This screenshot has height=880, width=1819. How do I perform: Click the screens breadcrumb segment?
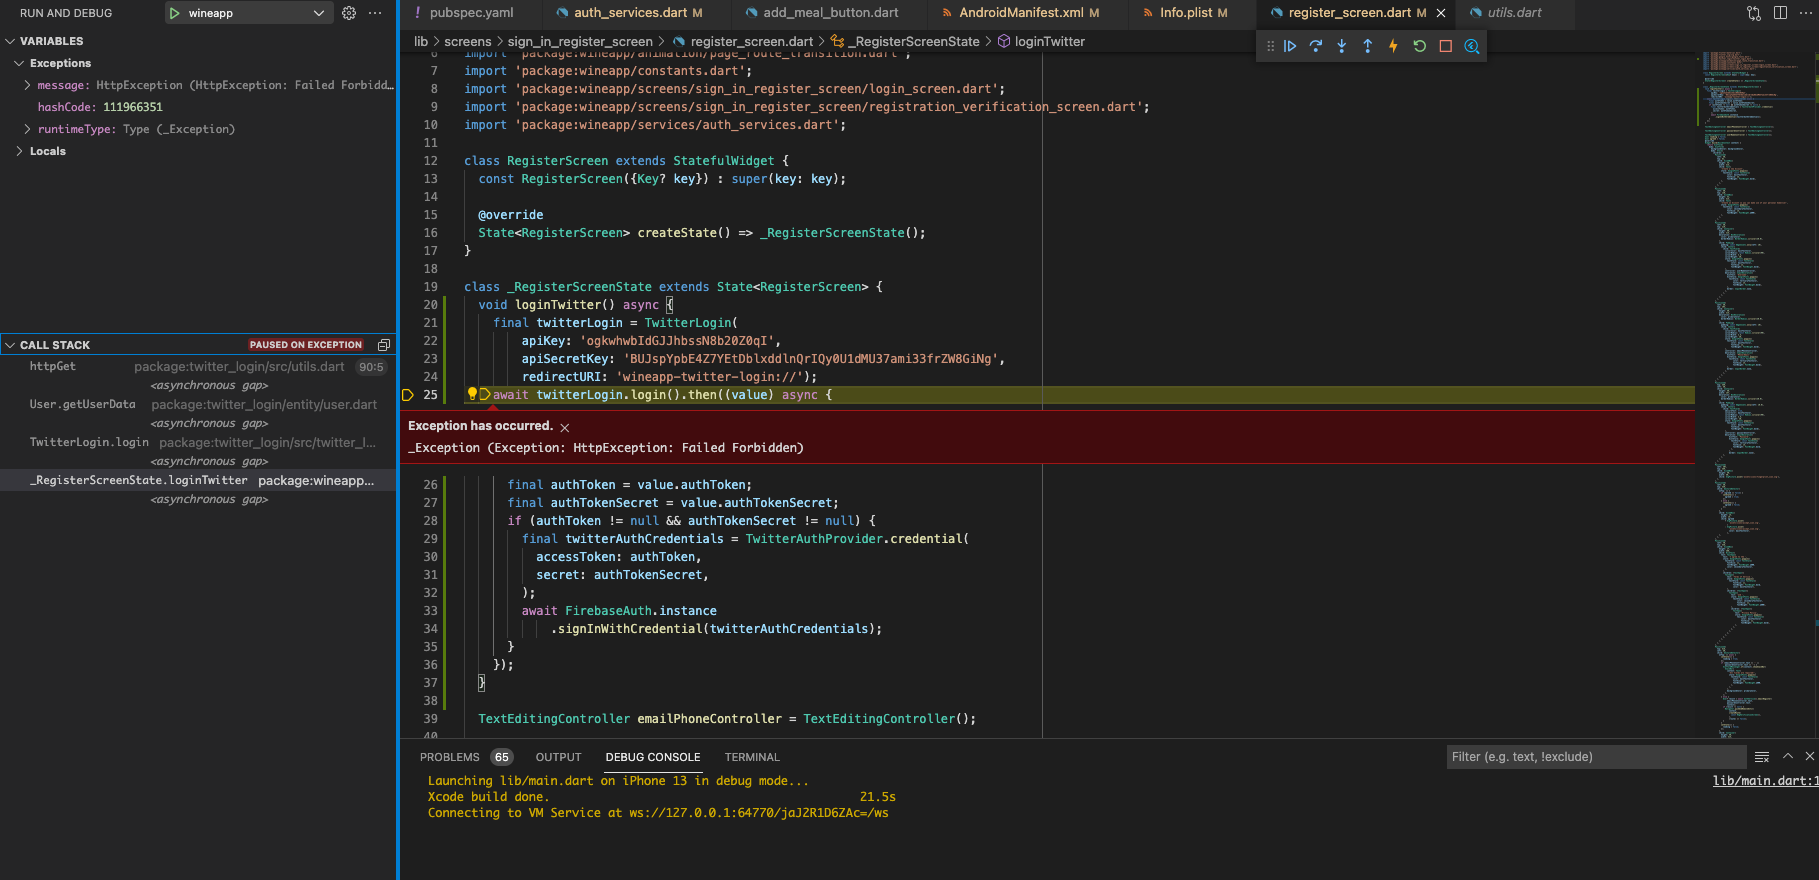click(467, 41)
